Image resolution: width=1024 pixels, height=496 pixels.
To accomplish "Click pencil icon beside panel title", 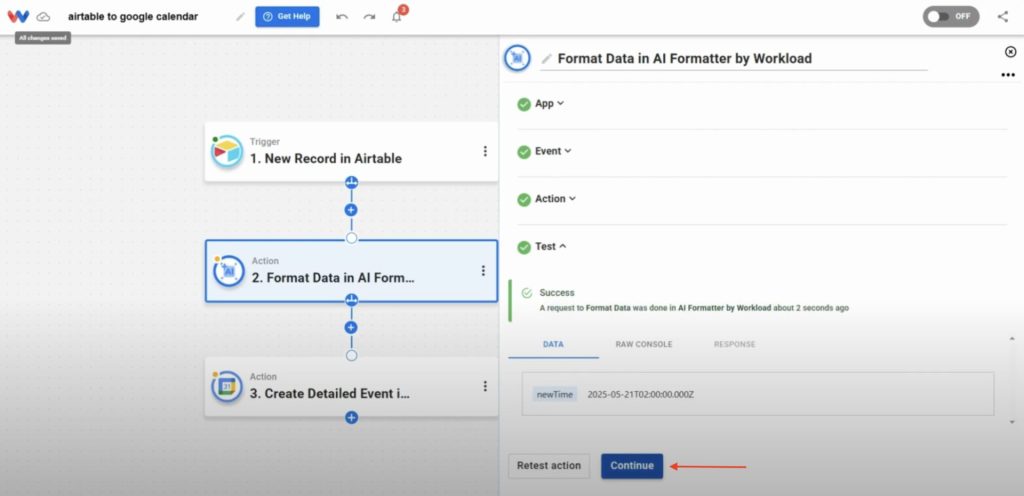I will (x=547, y=59).
